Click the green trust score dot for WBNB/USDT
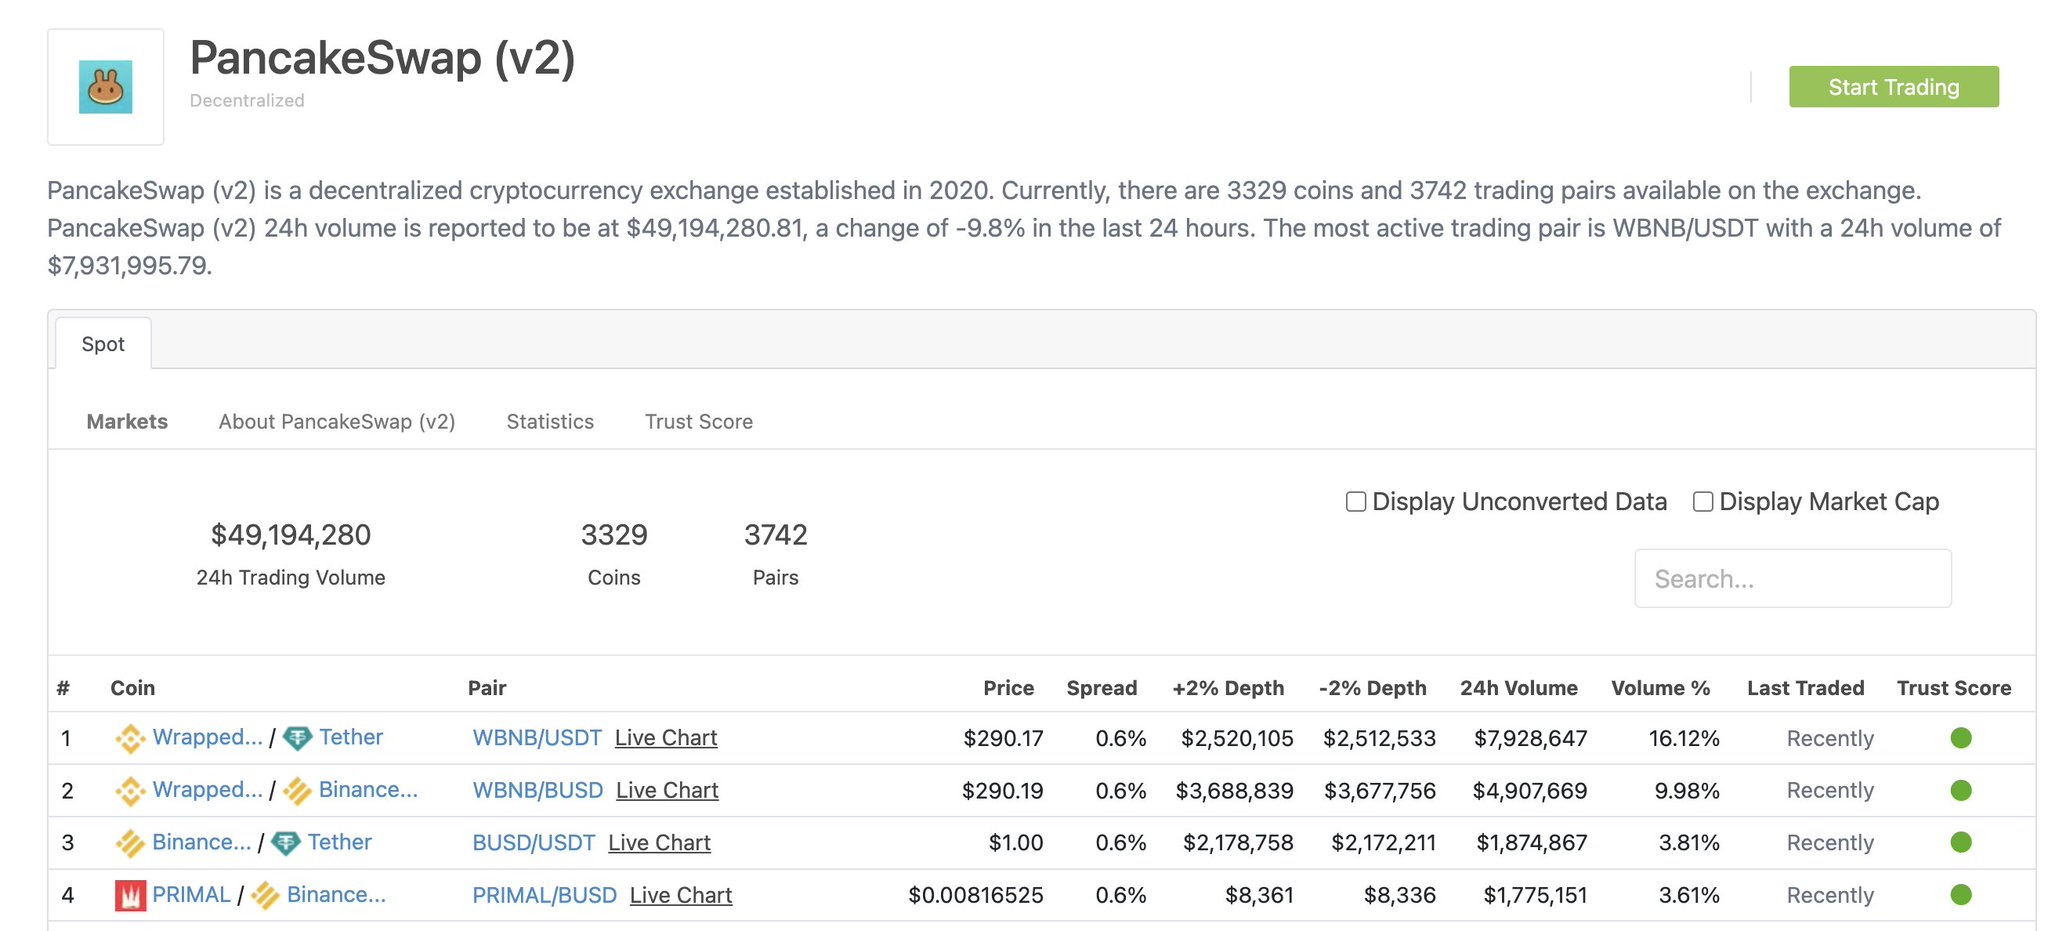 [x=1961, y=738]
